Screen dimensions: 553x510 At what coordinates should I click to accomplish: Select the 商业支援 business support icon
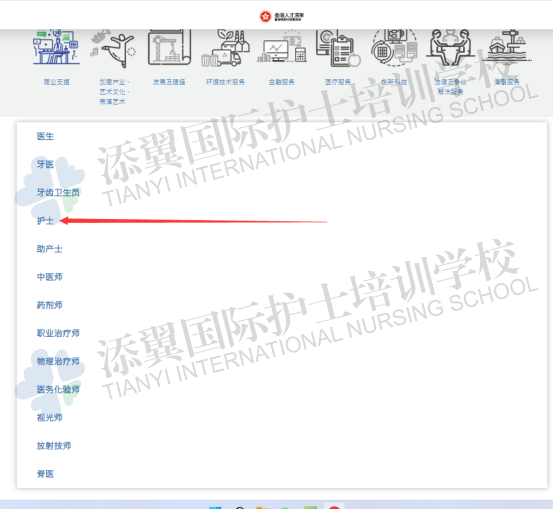click(x=56, y=47)
